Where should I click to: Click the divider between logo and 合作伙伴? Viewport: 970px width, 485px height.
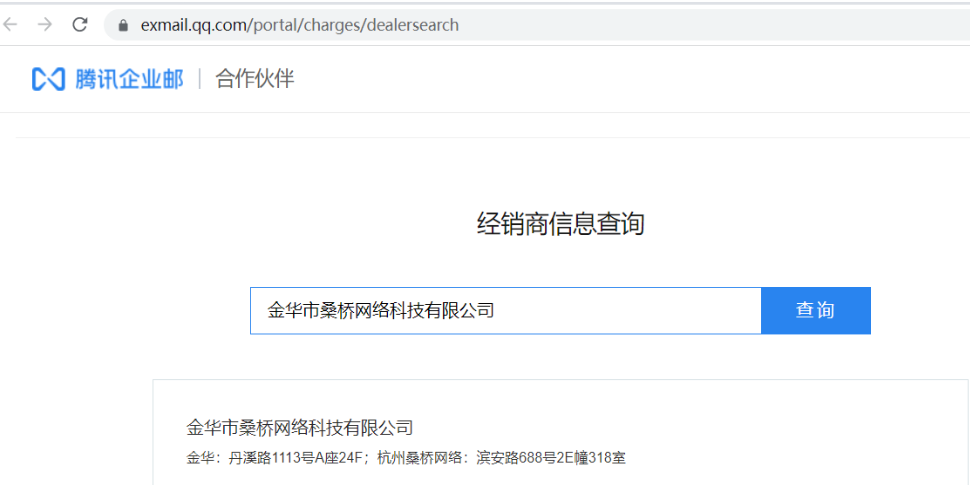tap(200, 79)
